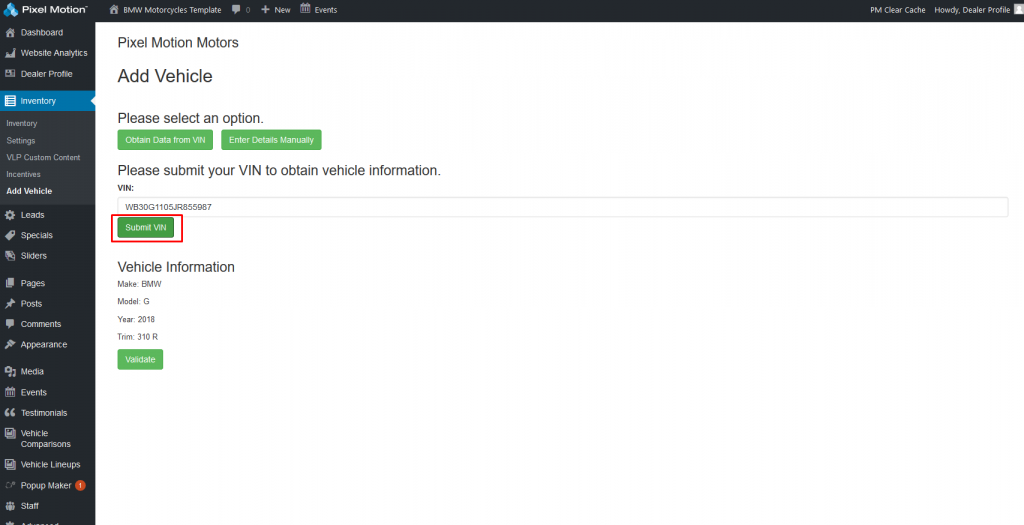Viewport: 1024px width, 525px height.
Task: Open Incentives submenu link
Action: [x=24, y=174]
